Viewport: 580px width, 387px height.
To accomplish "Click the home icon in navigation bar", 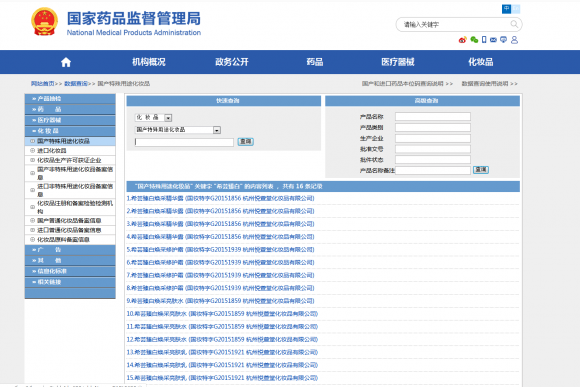I will [x=66, y=62].
